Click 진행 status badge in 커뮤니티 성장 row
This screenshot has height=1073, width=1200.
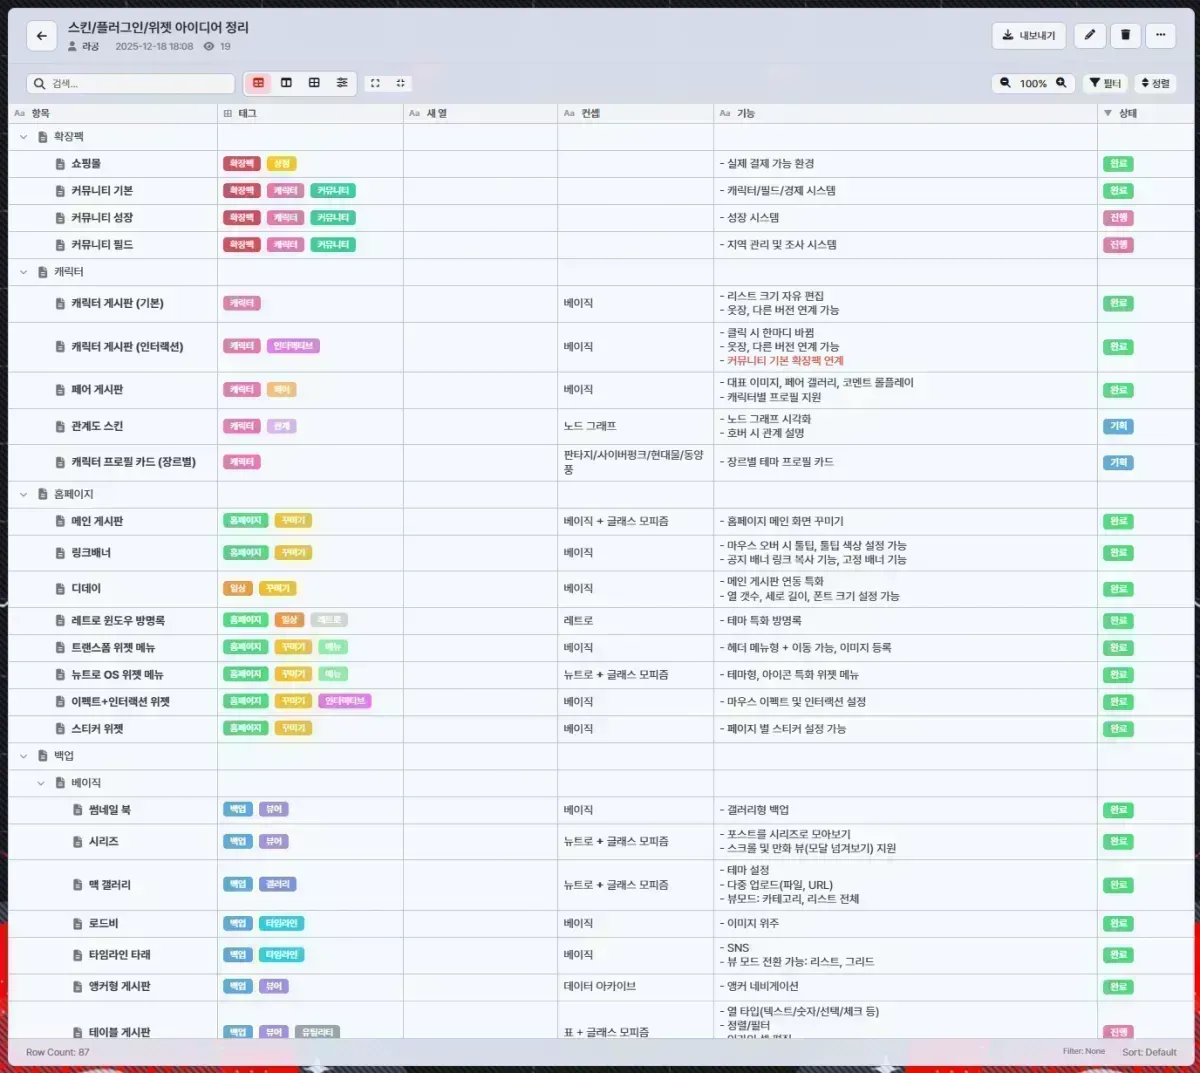(1118, 218)
